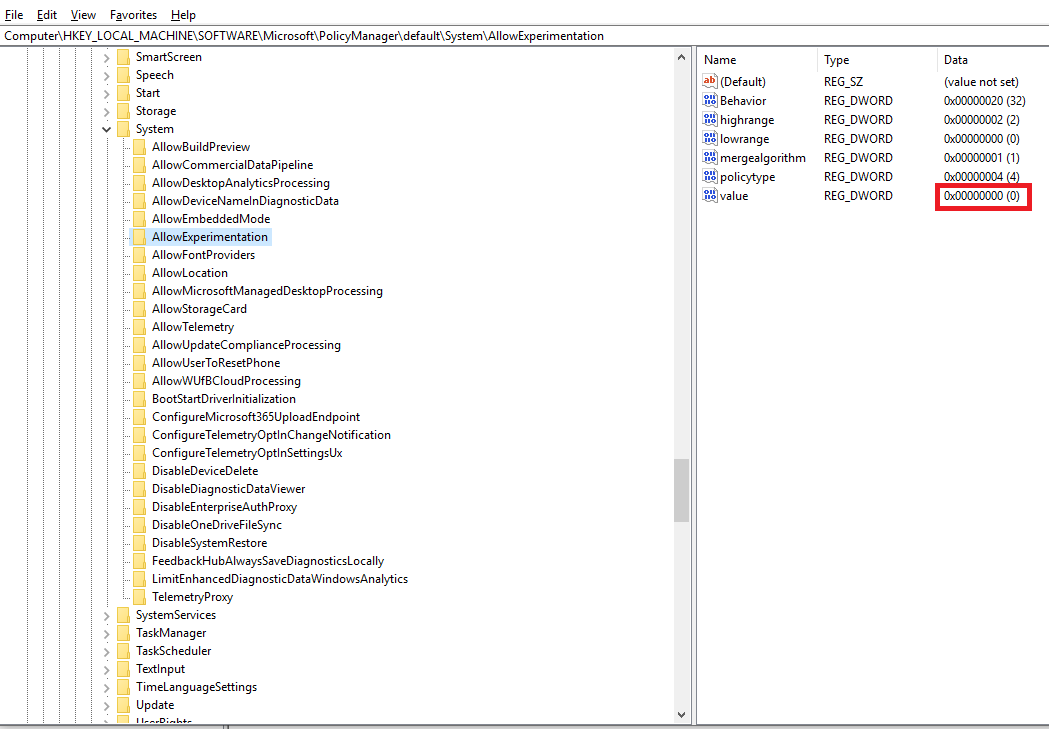The image size is (1049, 729).
Task: Click the TelemetryProxy folder icon
Action: [139, 597]
